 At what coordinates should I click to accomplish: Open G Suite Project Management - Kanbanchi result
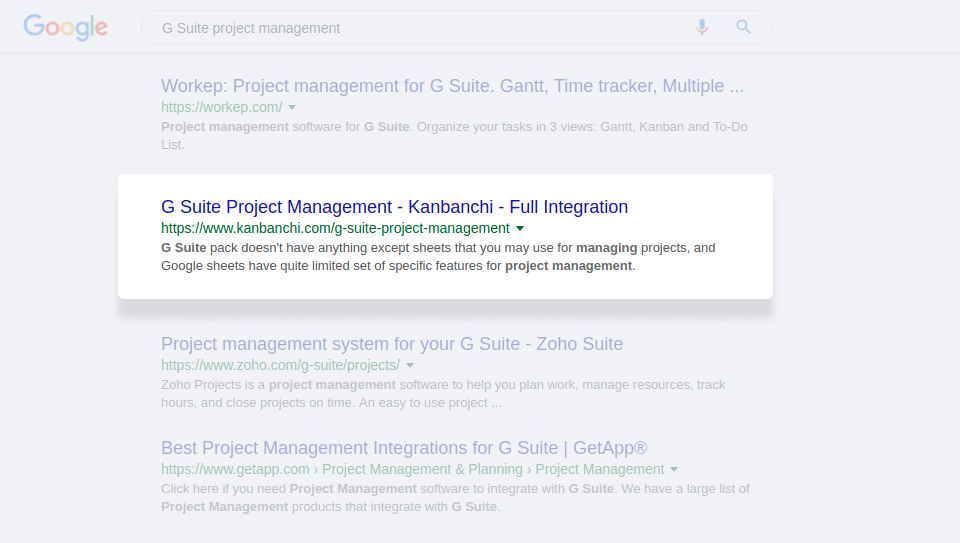[394, 207]
